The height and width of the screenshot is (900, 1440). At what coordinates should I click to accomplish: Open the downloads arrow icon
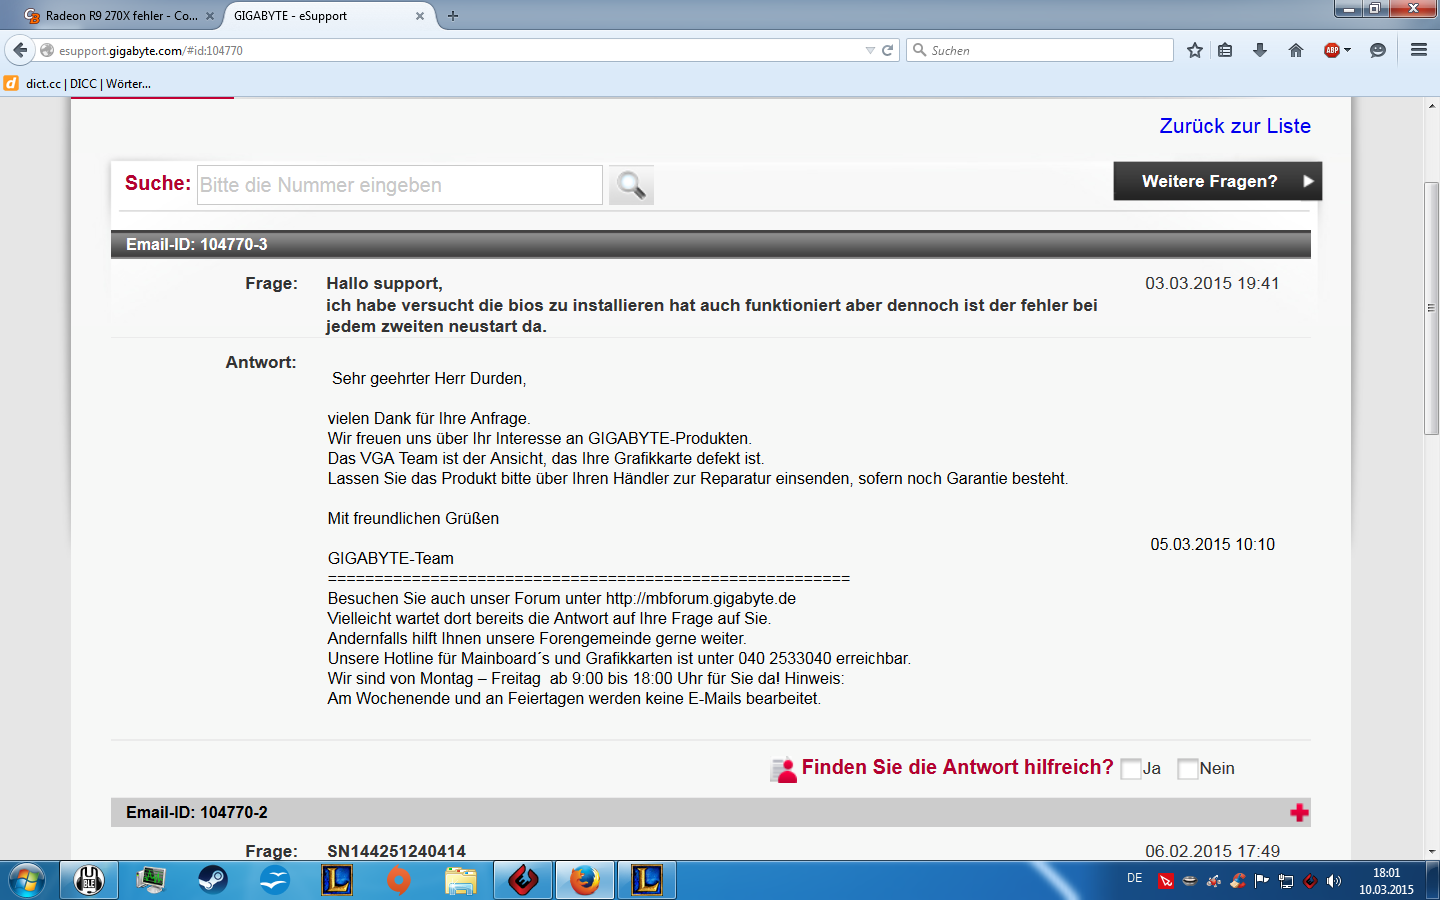1260,50
